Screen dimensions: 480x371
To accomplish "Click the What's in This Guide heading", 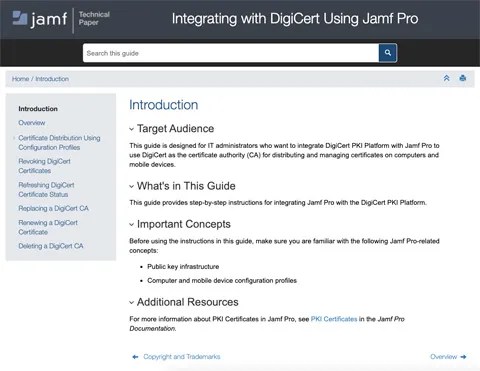I will point(186,186).
